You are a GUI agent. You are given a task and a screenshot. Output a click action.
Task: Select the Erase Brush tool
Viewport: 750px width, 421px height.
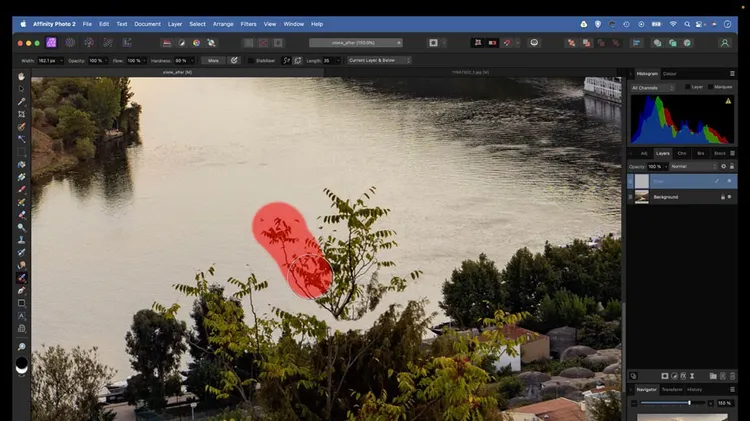(22, 215)
